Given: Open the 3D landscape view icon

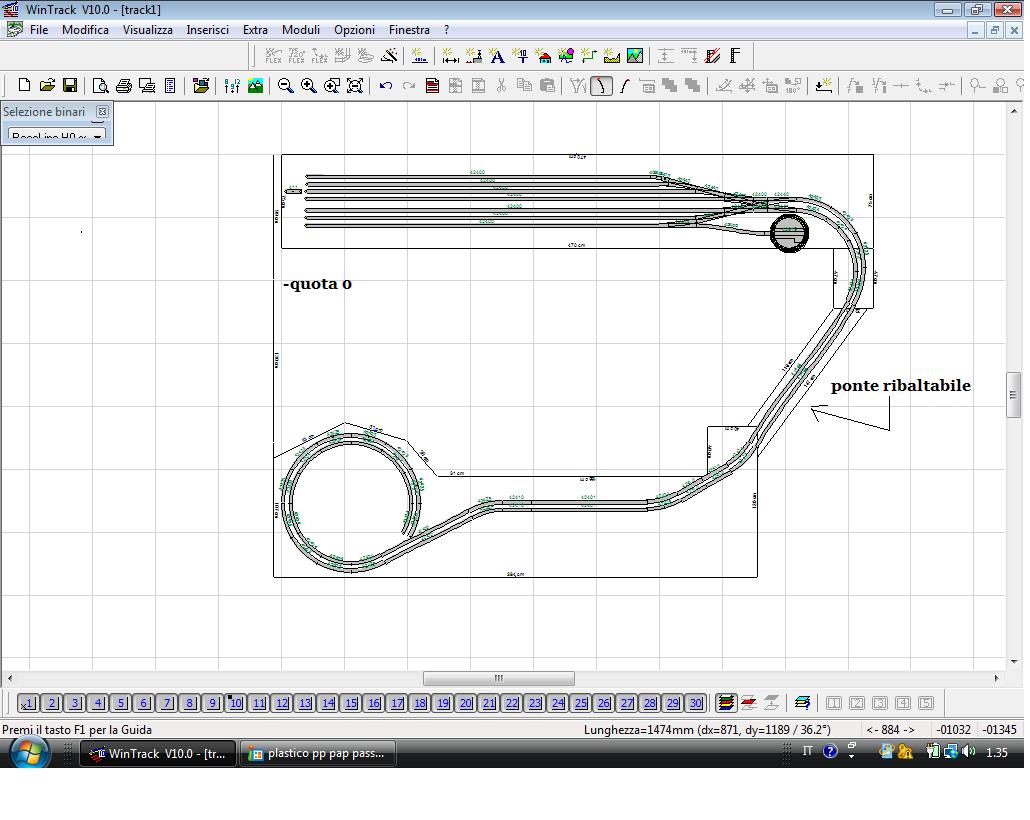Looking at the screenshot, I should (256, 85).
